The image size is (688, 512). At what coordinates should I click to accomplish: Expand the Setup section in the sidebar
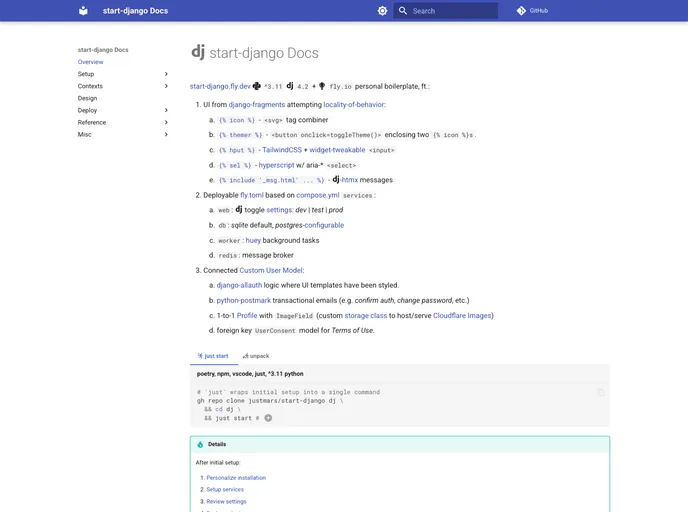tap(166, 74)
